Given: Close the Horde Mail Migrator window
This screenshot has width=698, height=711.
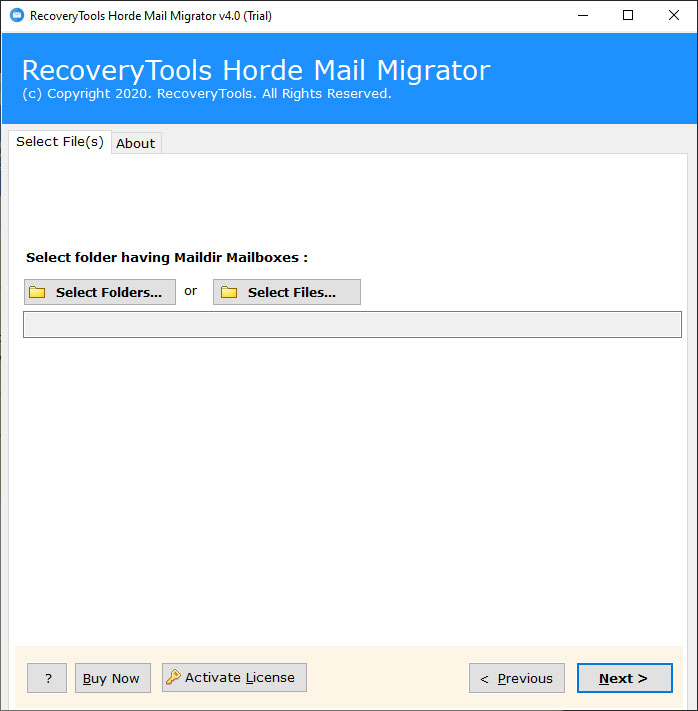Looking at the screenshot, I should coord(674,15).
